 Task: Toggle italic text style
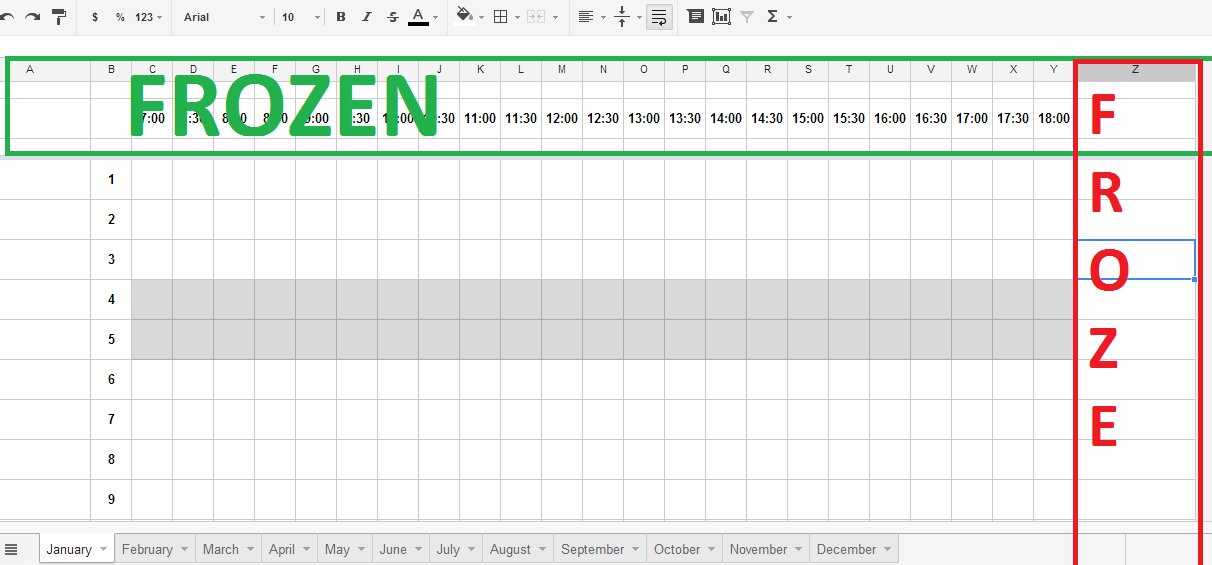pyautogui.click(x=366, y=17)
